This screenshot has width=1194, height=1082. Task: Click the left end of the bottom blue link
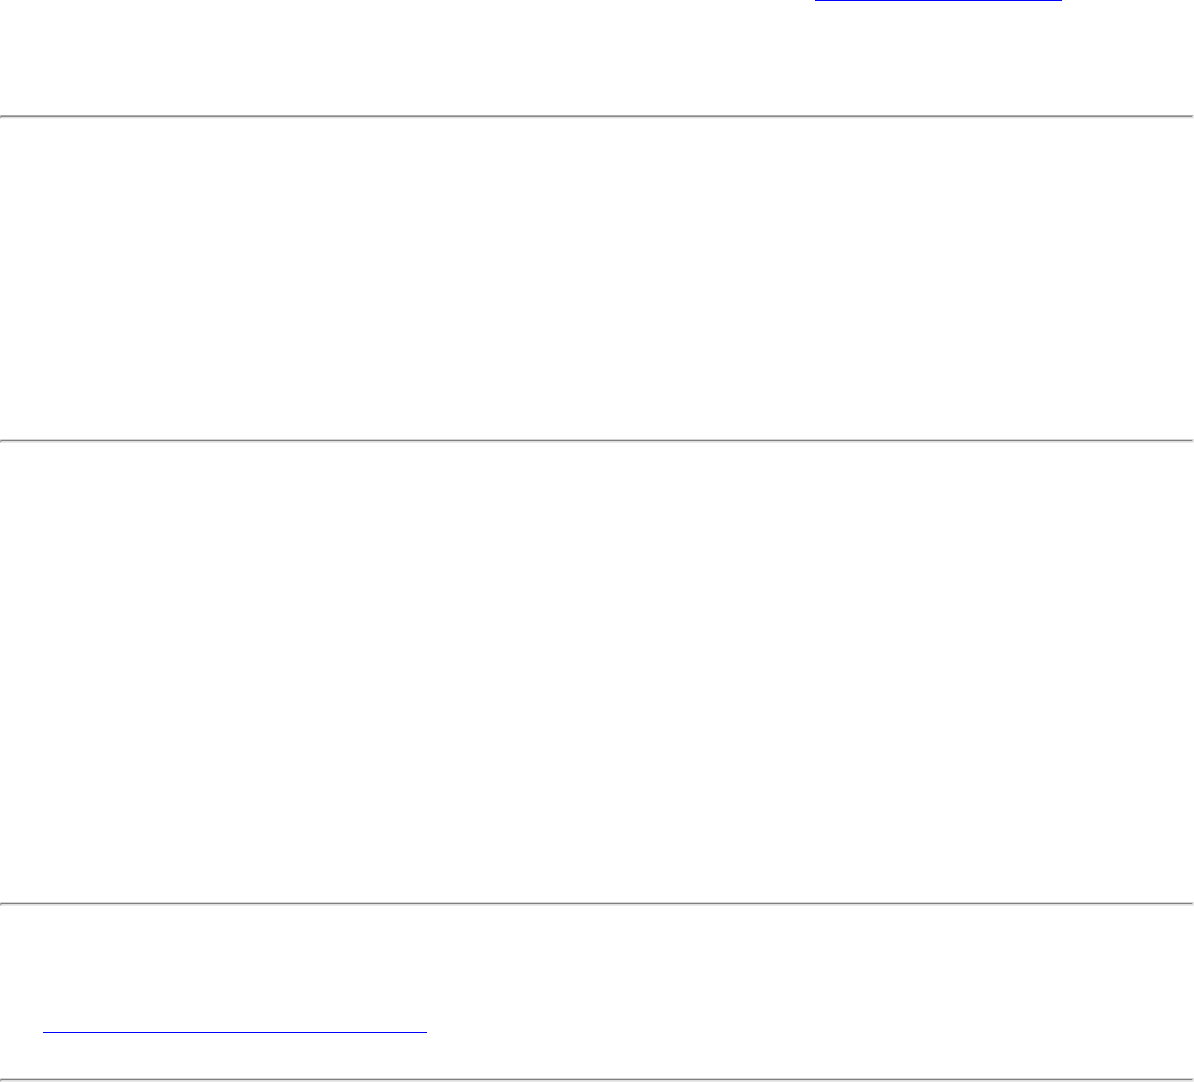click(48, 1030)
